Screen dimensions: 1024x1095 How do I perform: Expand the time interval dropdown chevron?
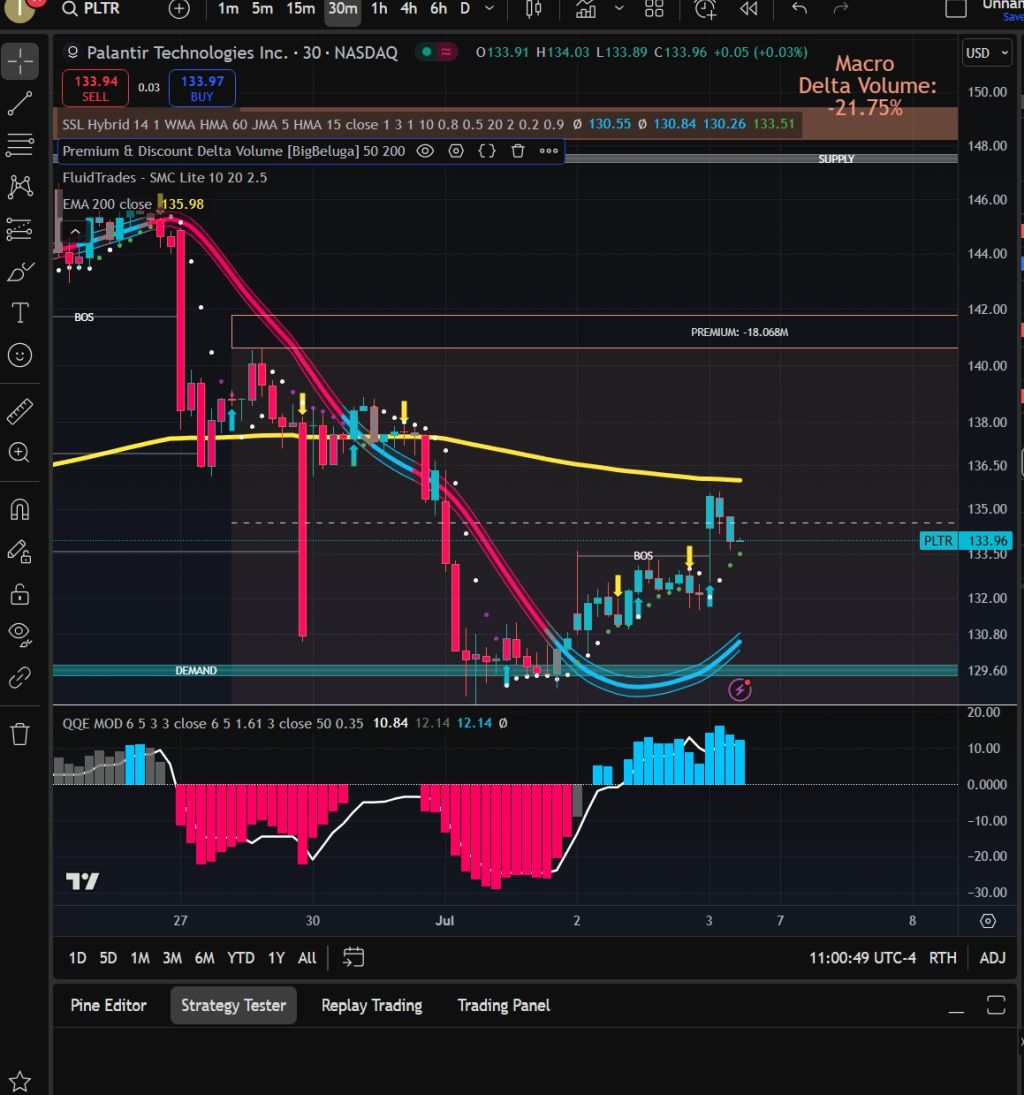490,8
